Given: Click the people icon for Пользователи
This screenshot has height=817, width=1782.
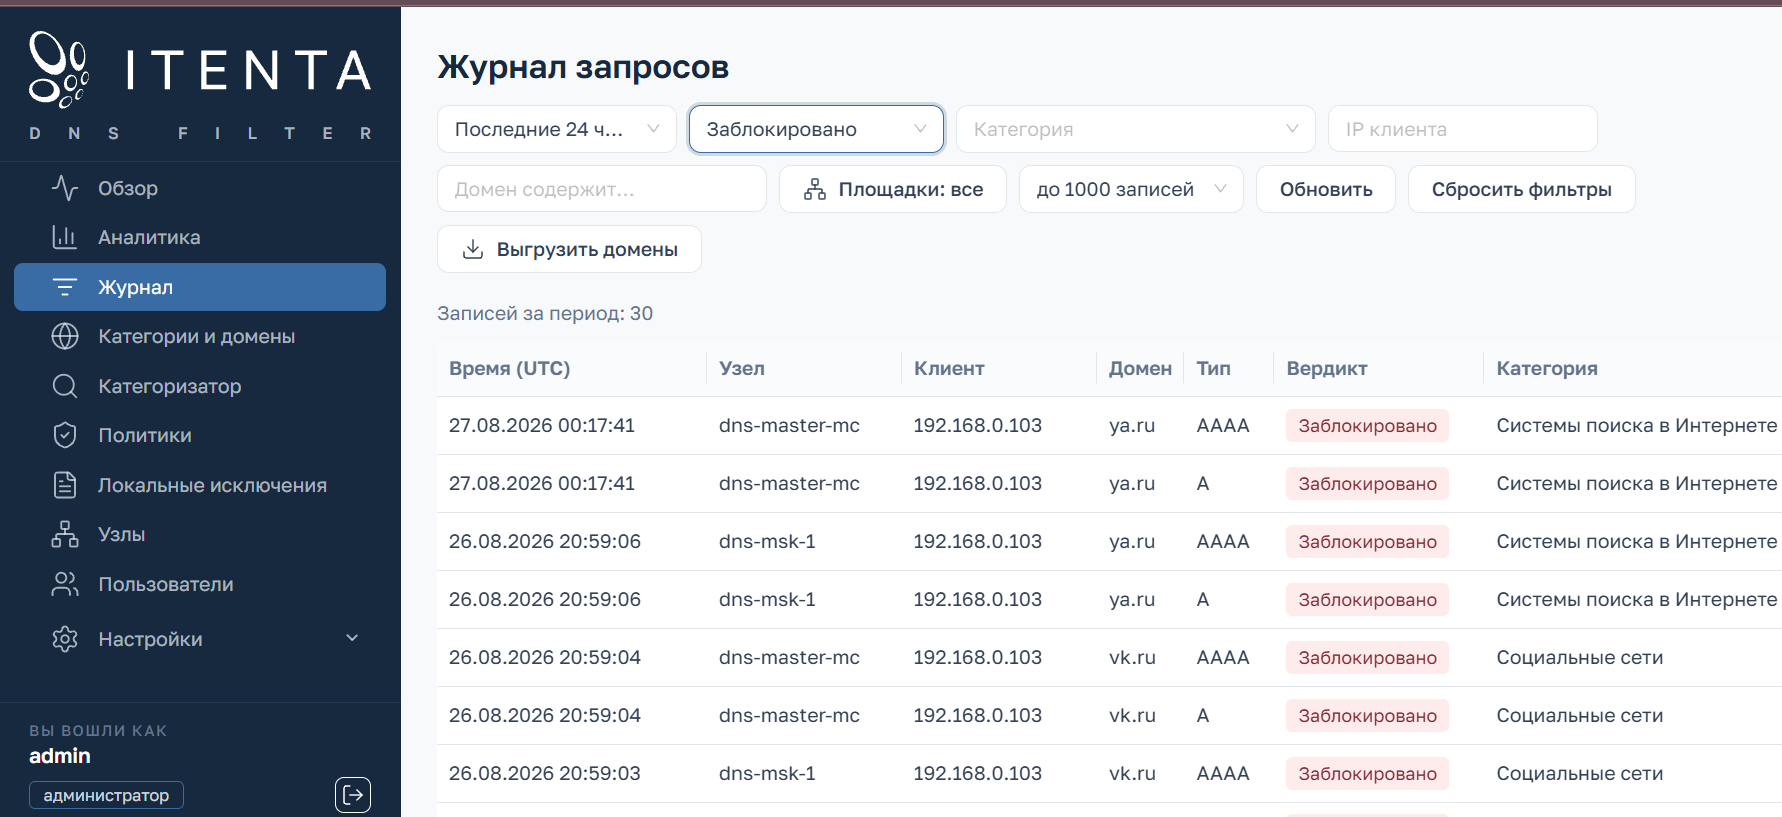Looking at the screenshot, I should point(65,584).
